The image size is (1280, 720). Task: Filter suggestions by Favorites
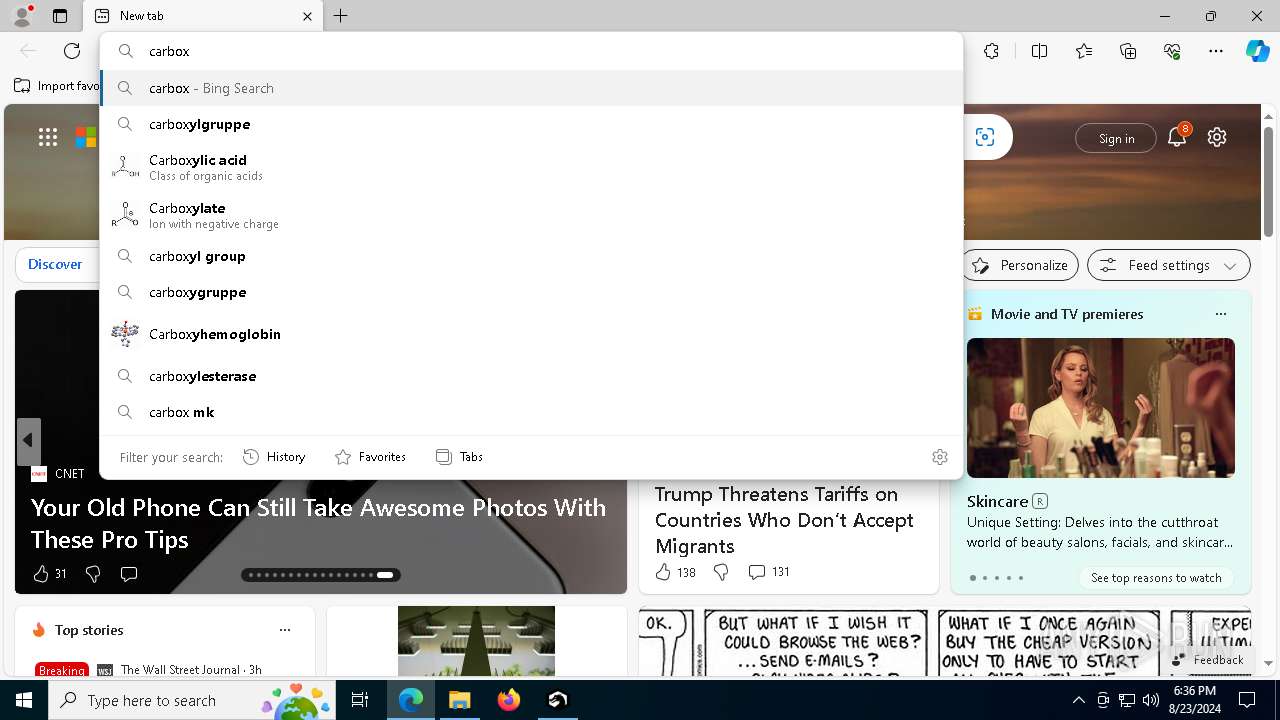click(370, 457)
